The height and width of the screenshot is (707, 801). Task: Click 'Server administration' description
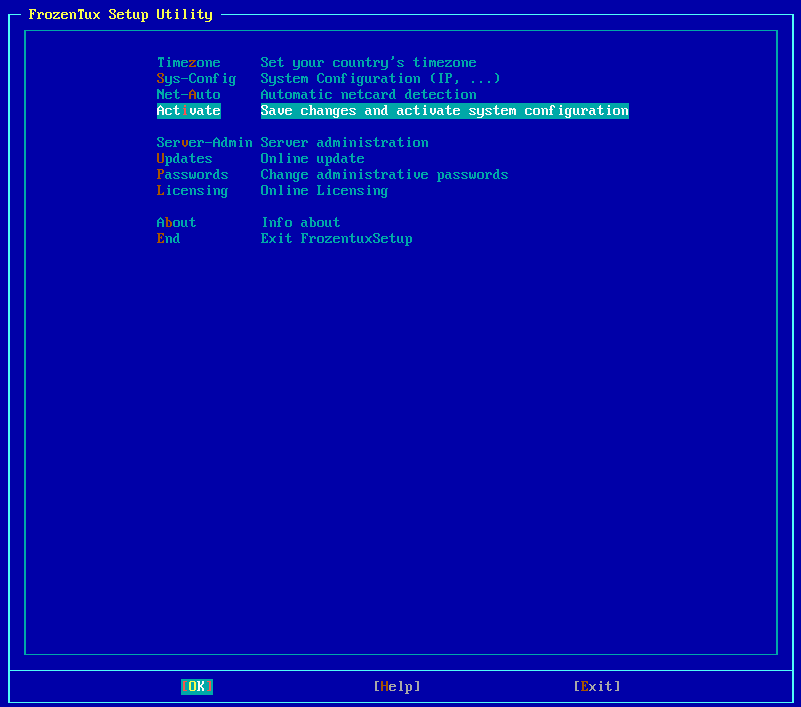(344, 143)
